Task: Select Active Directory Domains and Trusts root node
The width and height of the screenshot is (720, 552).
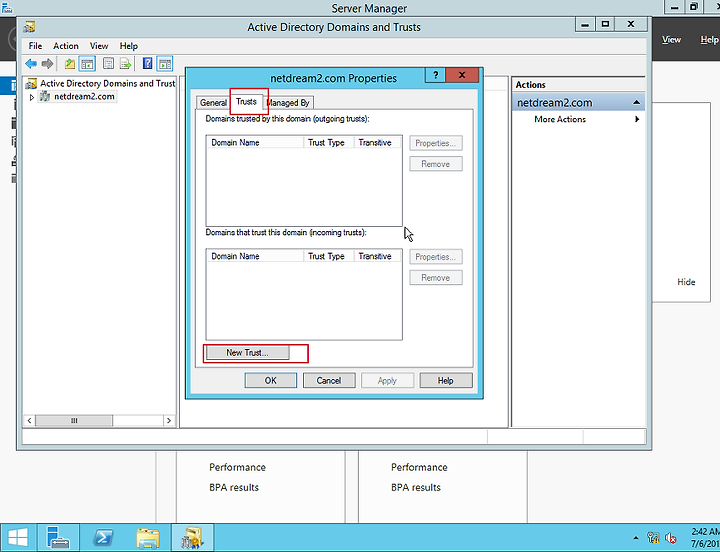Action: [x=107, y=84]
